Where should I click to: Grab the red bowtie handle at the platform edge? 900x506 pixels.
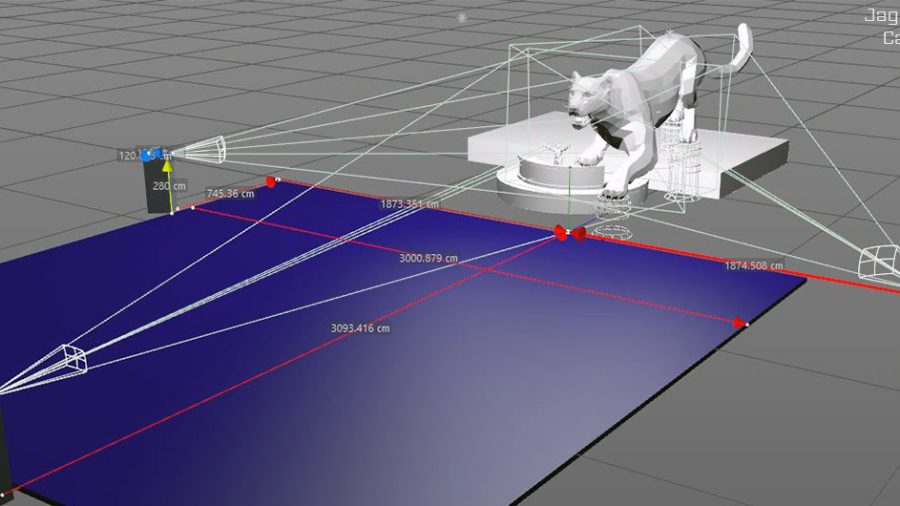coord(568,233)
